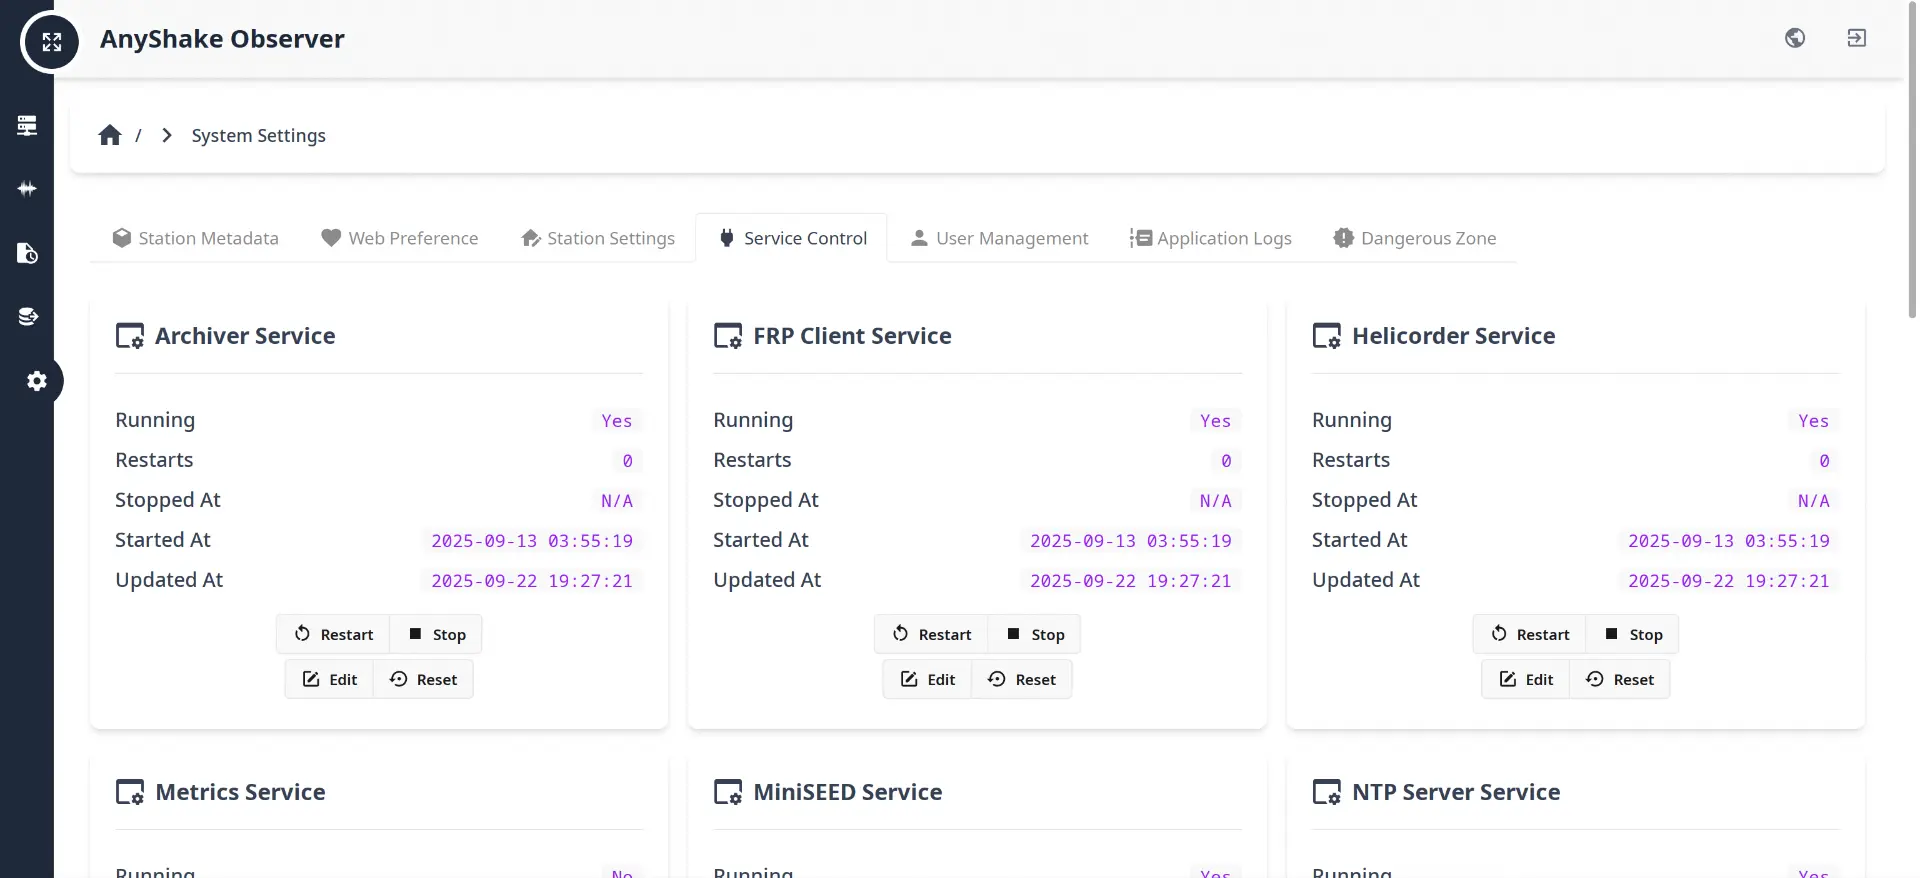Restart the FRP Client Service

click(x=931, y=634)
